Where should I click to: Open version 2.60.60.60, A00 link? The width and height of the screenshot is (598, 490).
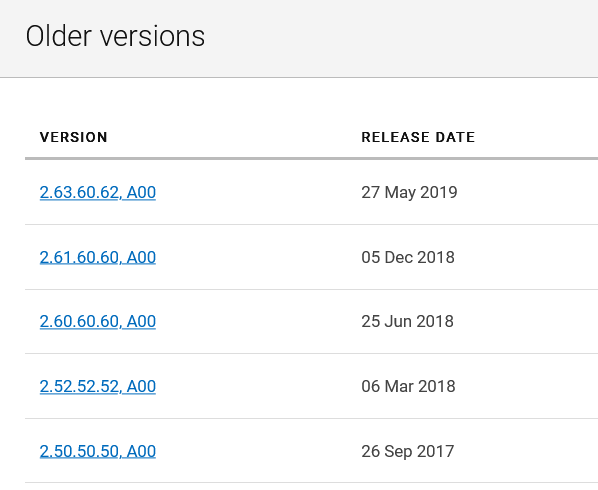pos(98,321)
